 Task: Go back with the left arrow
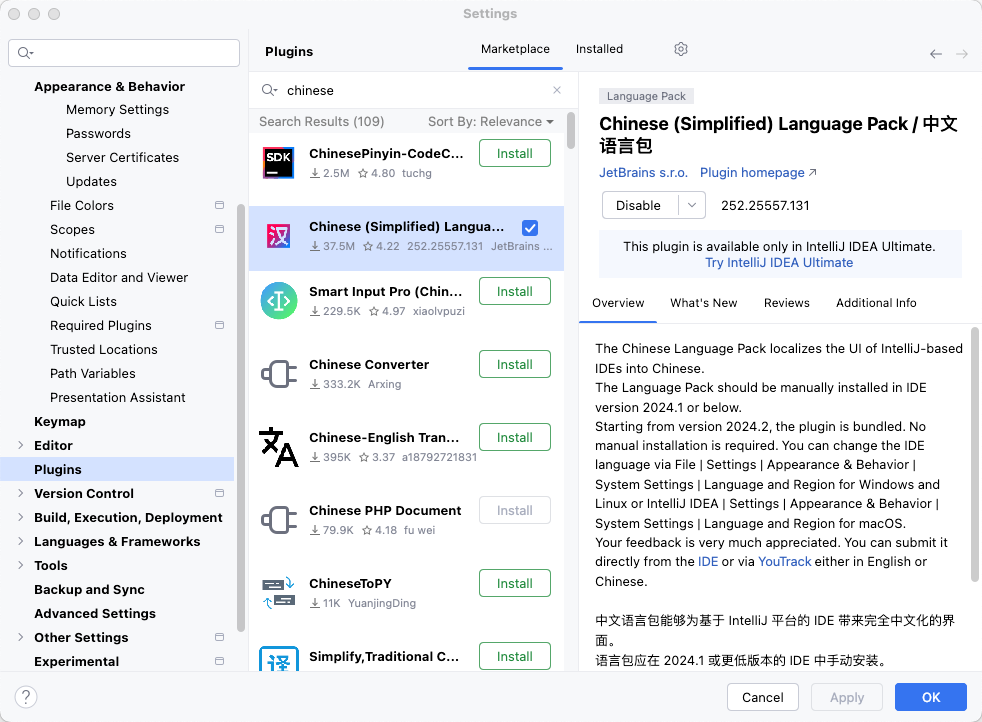click(936, 54)
